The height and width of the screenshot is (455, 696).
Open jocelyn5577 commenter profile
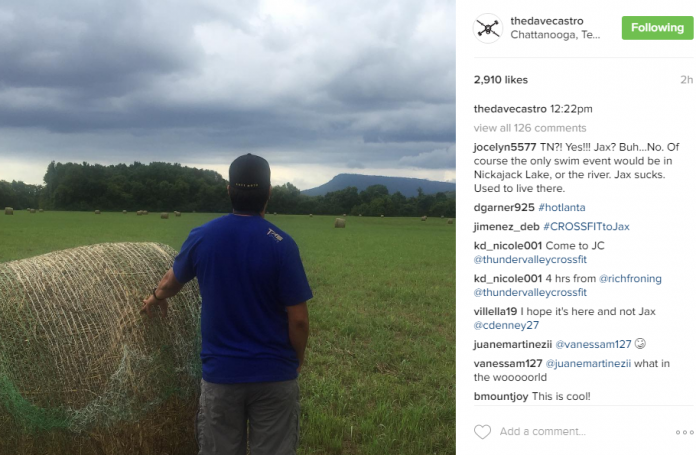coord(505,147)
